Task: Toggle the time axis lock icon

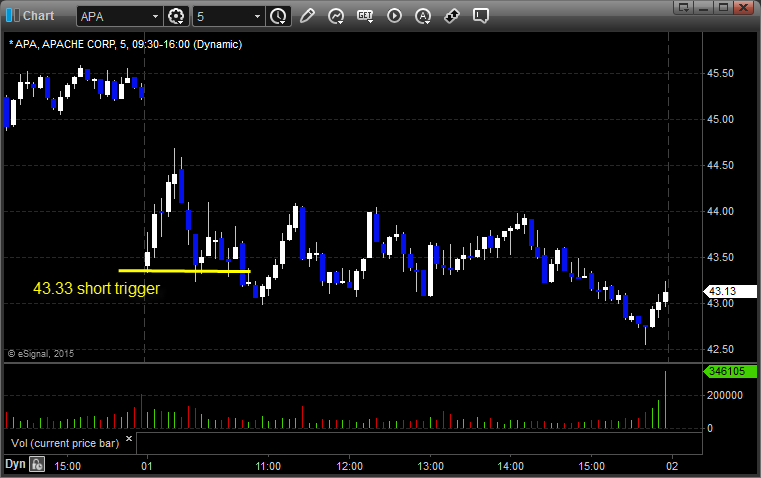Action: click(37, 464)
